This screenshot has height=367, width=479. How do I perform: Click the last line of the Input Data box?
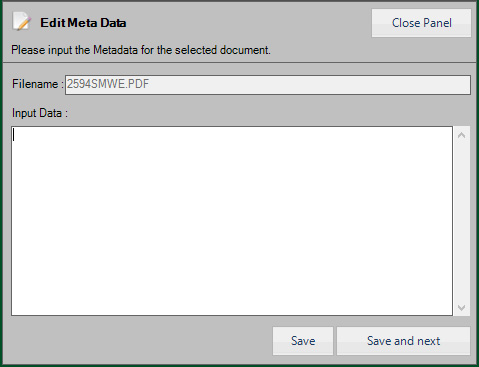coord(232,308)
